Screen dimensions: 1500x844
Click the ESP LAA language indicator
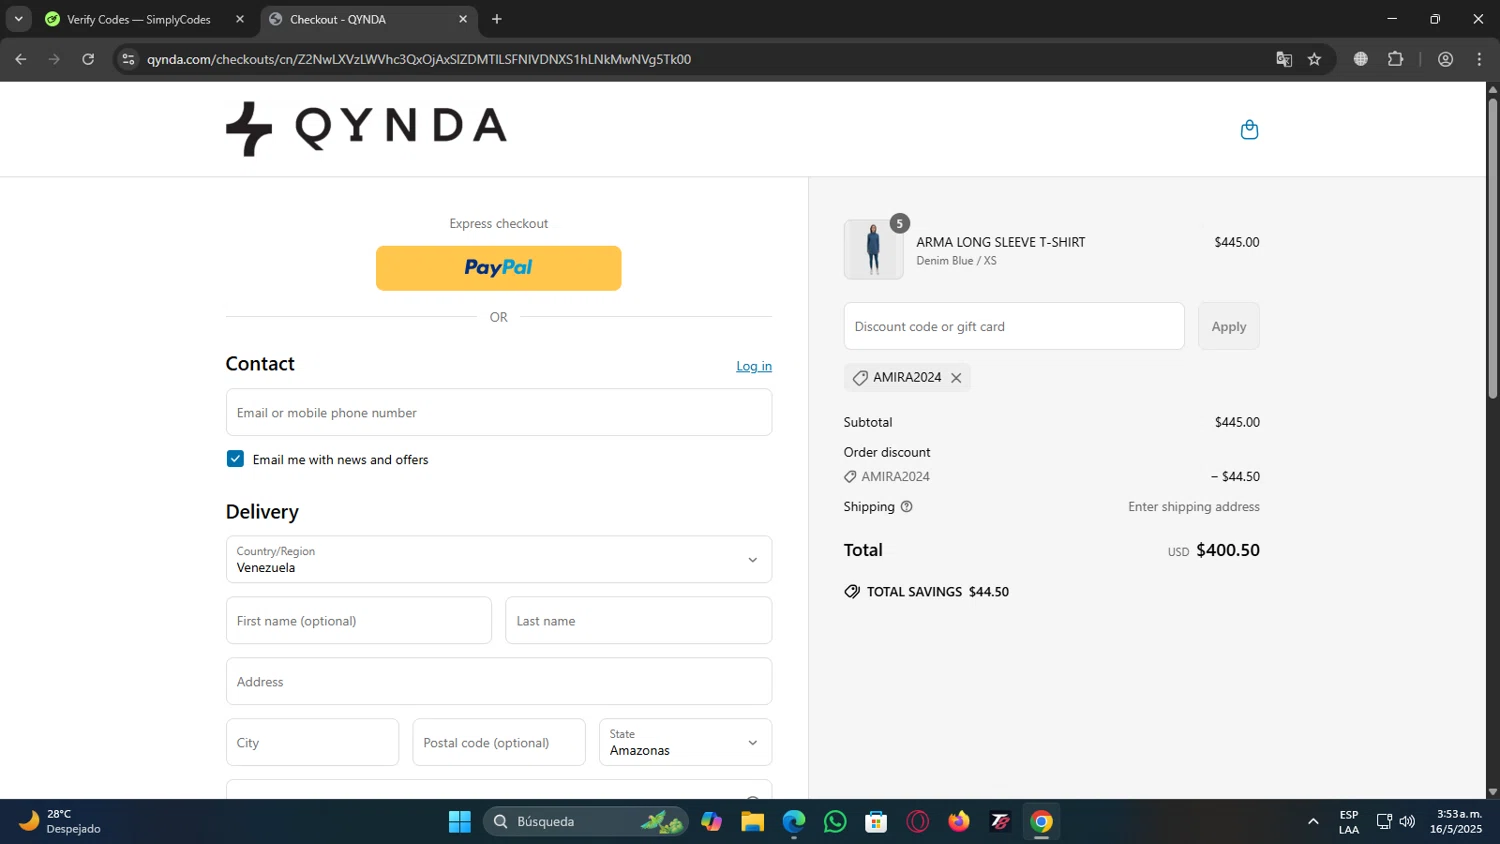(x=1349, y=822)
